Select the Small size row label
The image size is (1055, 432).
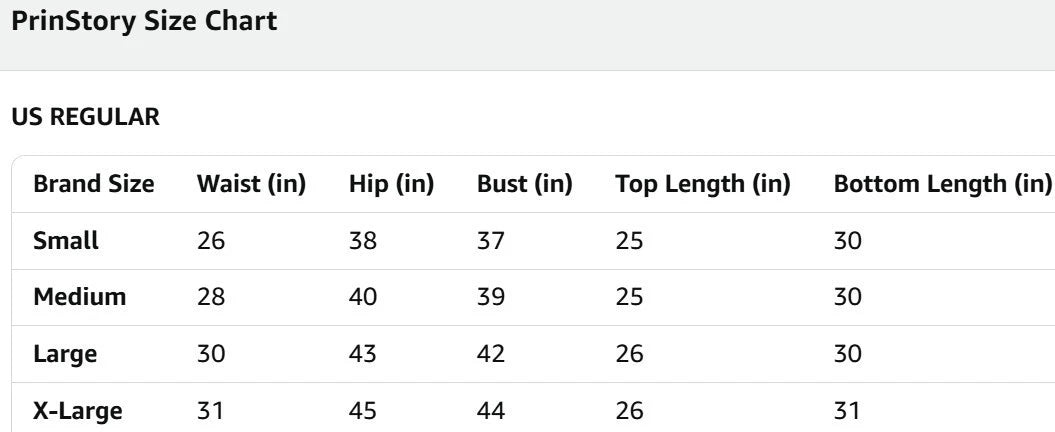click(66, 241)
